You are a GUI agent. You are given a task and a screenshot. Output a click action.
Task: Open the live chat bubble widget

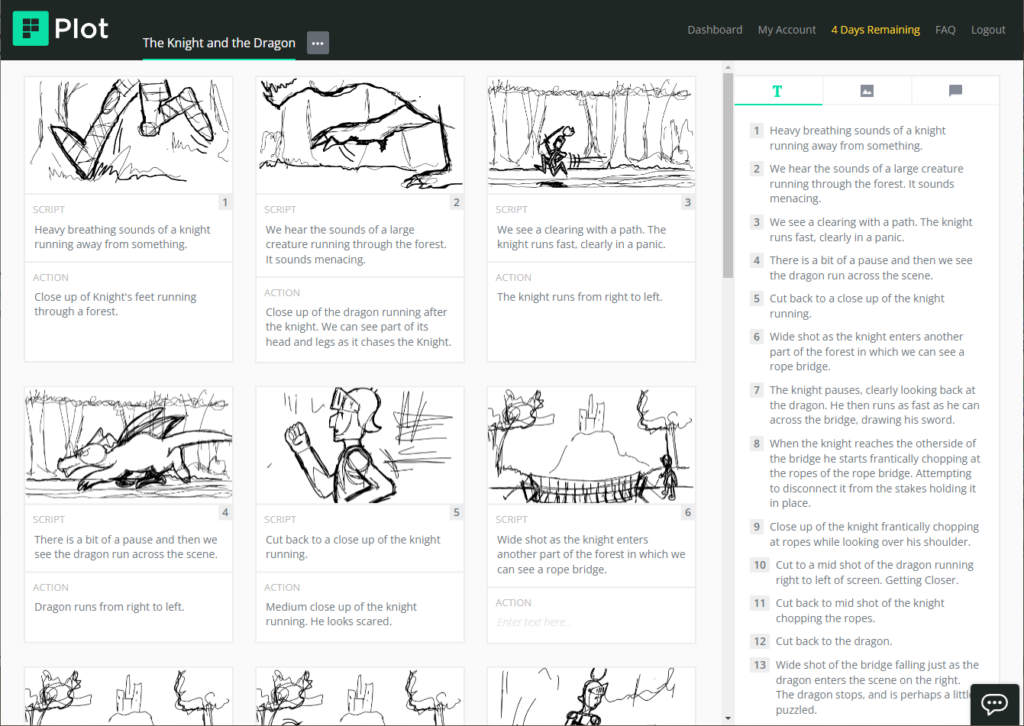coord(995,704)
